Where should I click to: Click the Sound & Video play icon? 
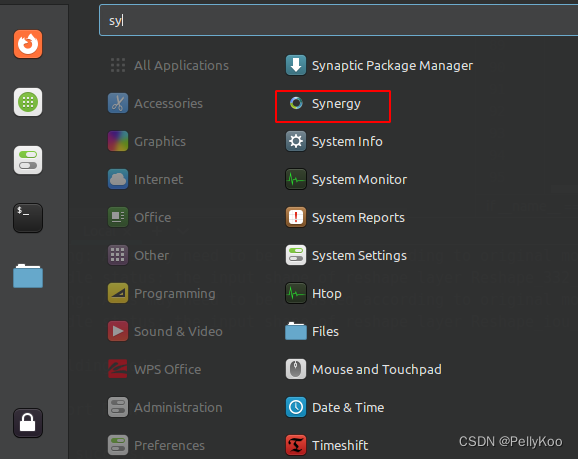coord(118,331)
